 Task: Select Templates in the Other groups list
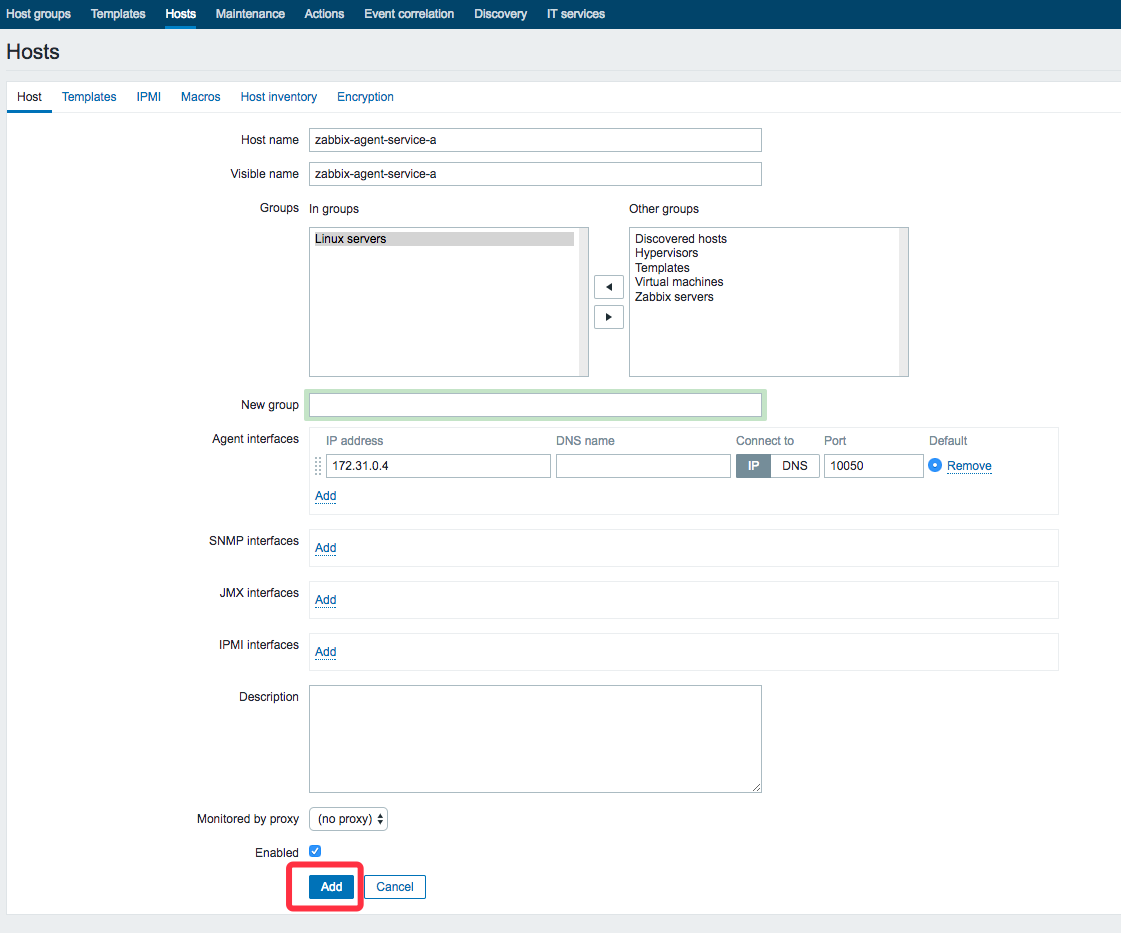coord(662,267)
